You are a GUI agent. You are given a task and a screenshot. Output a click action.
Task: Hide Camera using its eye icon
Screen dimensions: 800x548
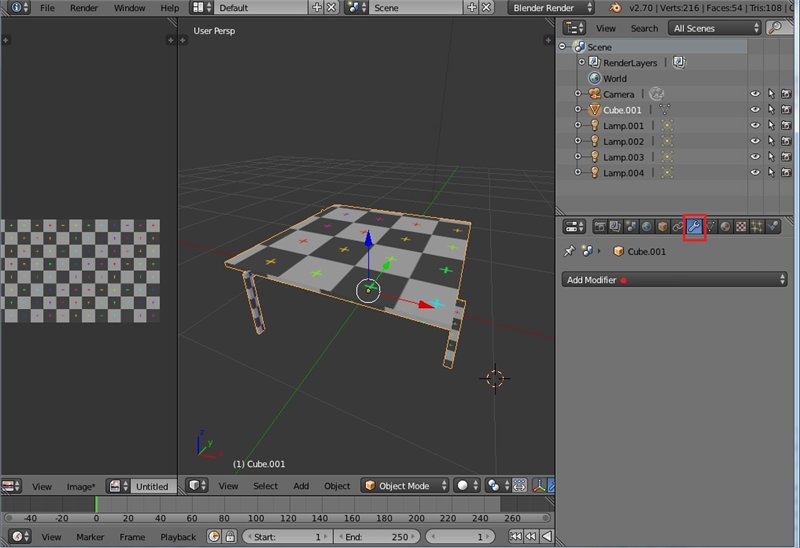(755, 94)
